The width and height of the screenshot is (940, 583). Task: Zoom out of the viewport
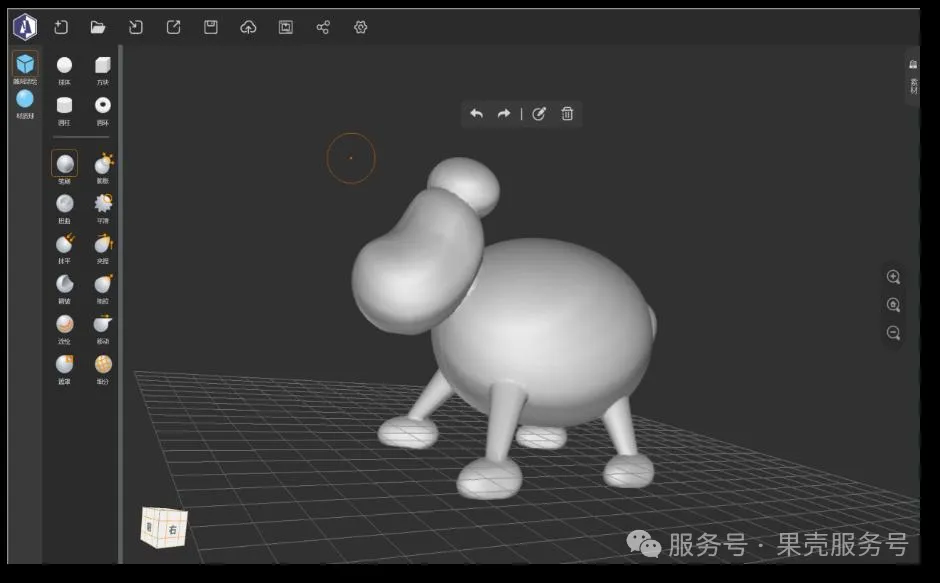(x=893, y=333)
